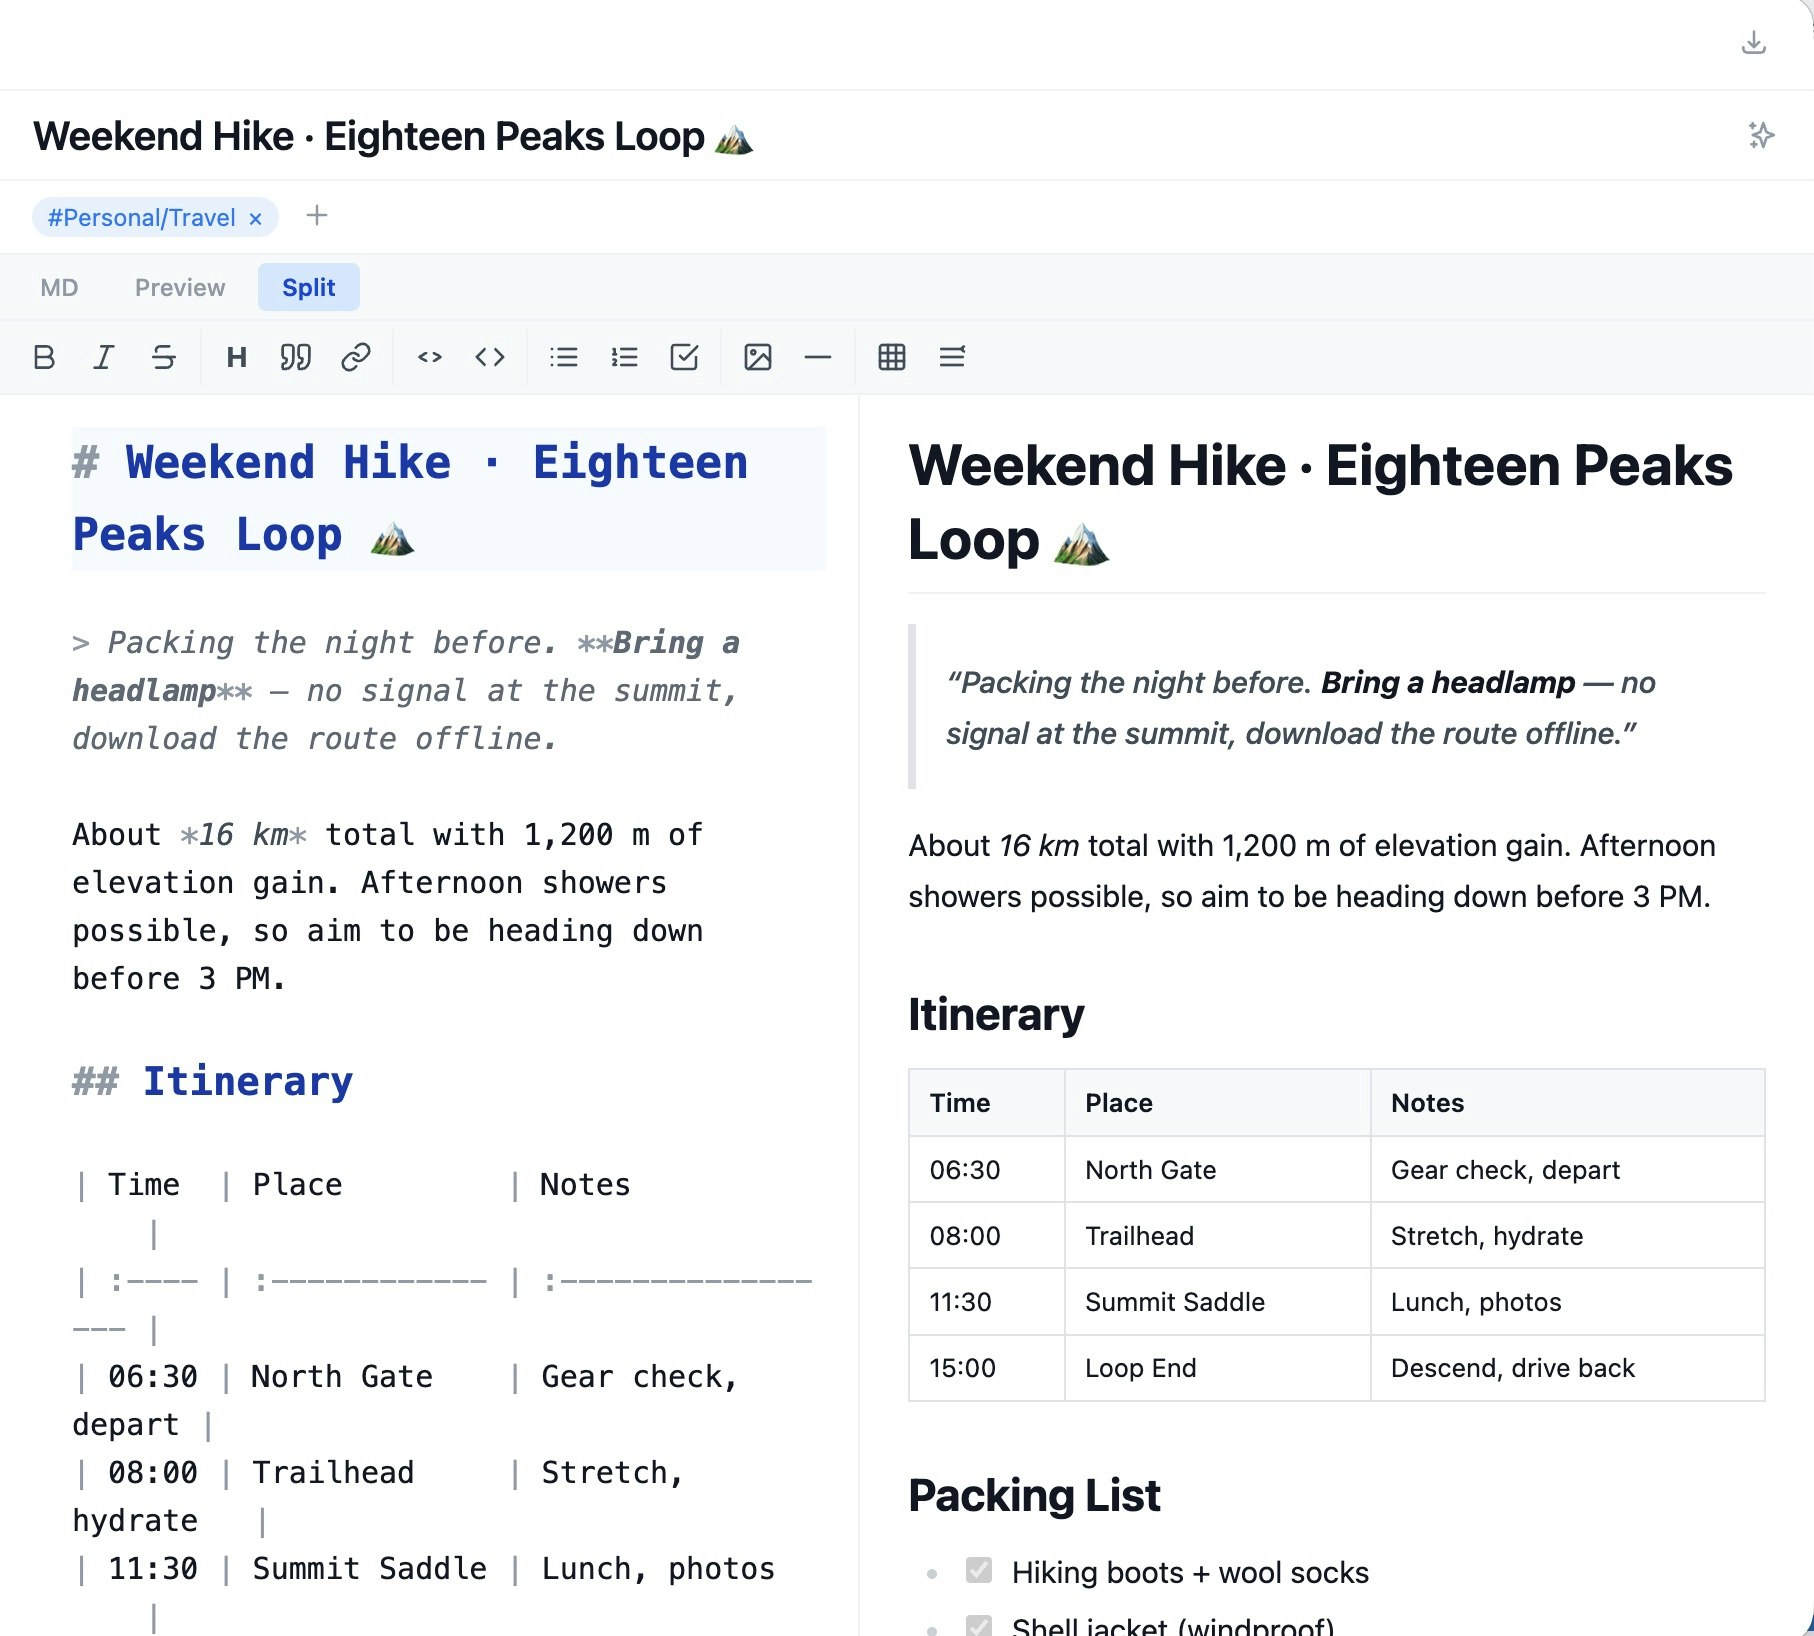
Task: Insert an image
Action: click(758, 357)
